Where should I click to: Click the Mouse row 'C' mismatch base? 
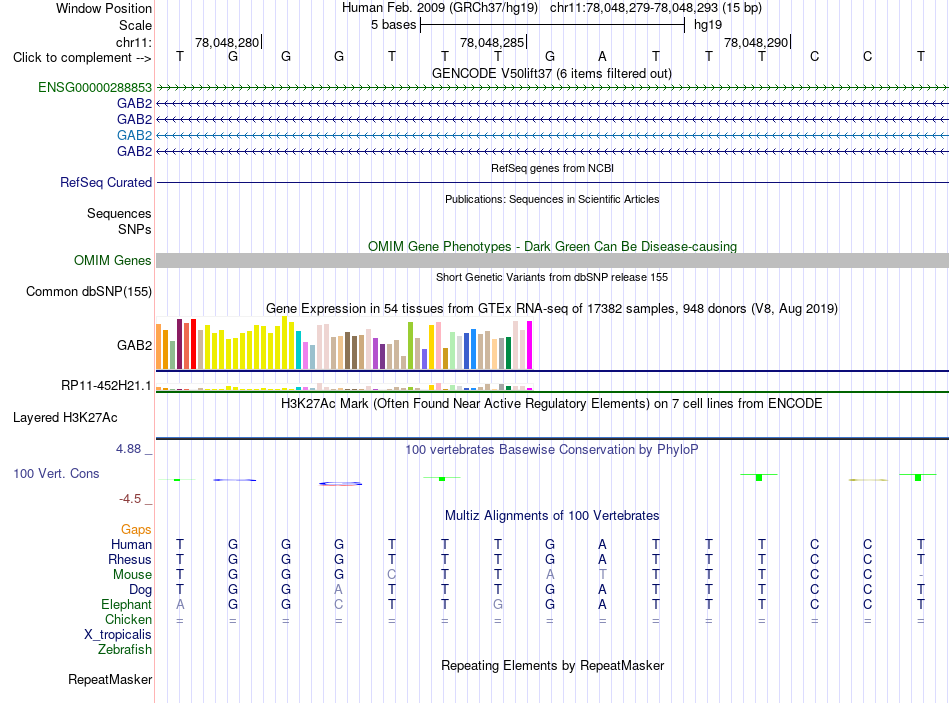[391, 575]
